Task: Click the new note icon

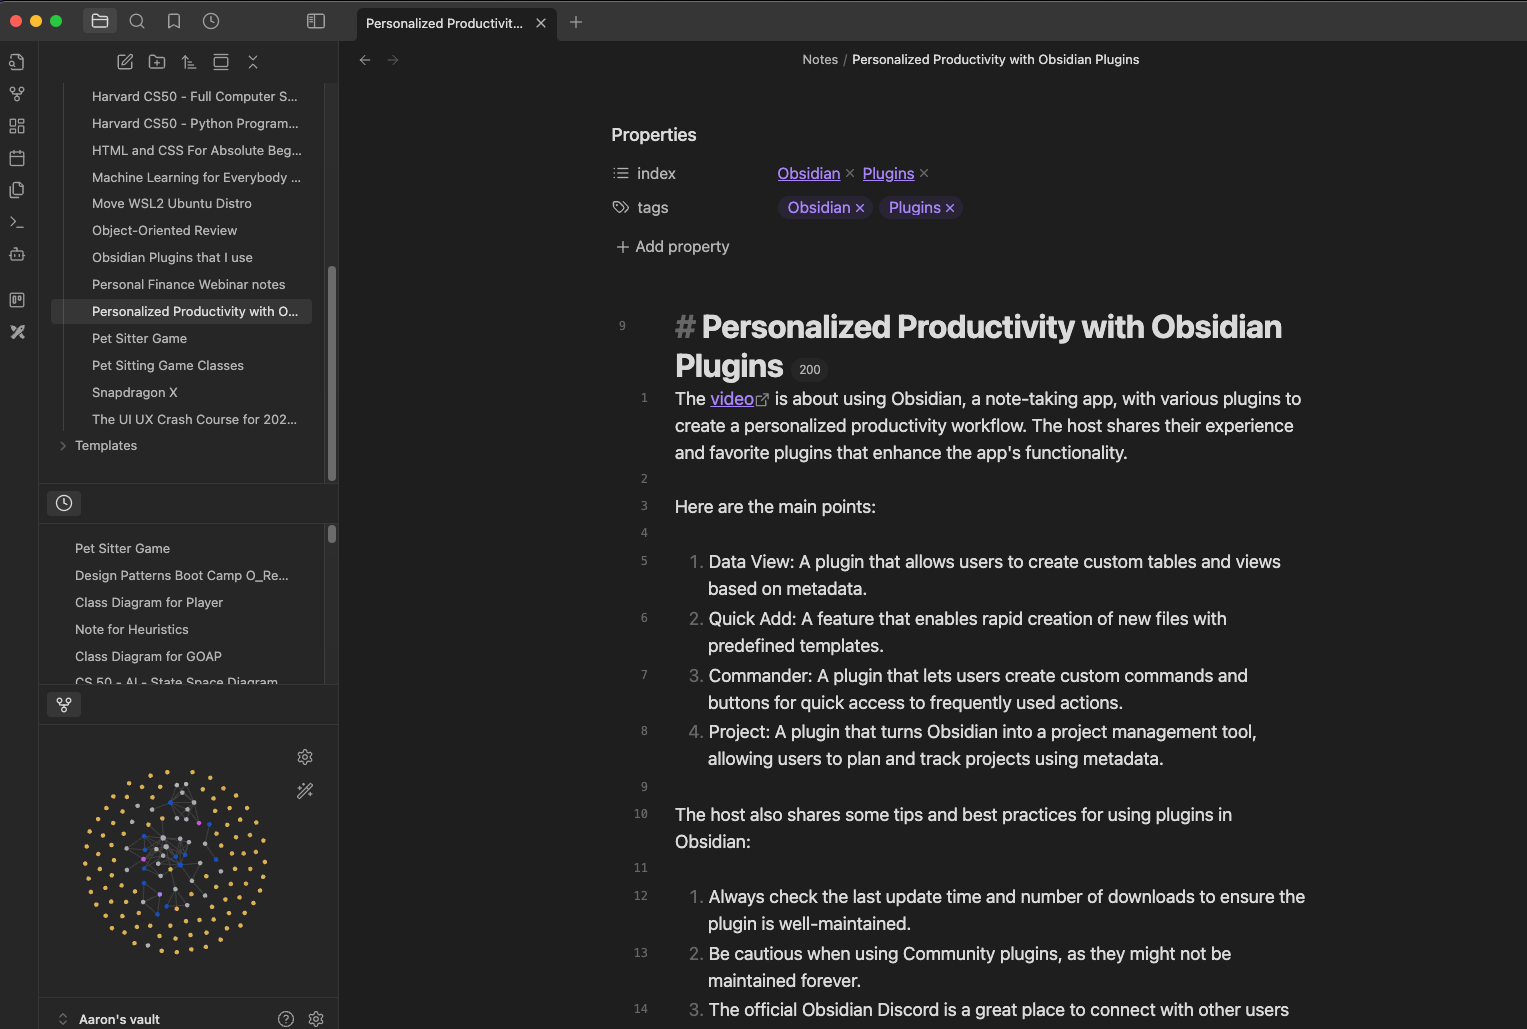Action: (125, 62)
